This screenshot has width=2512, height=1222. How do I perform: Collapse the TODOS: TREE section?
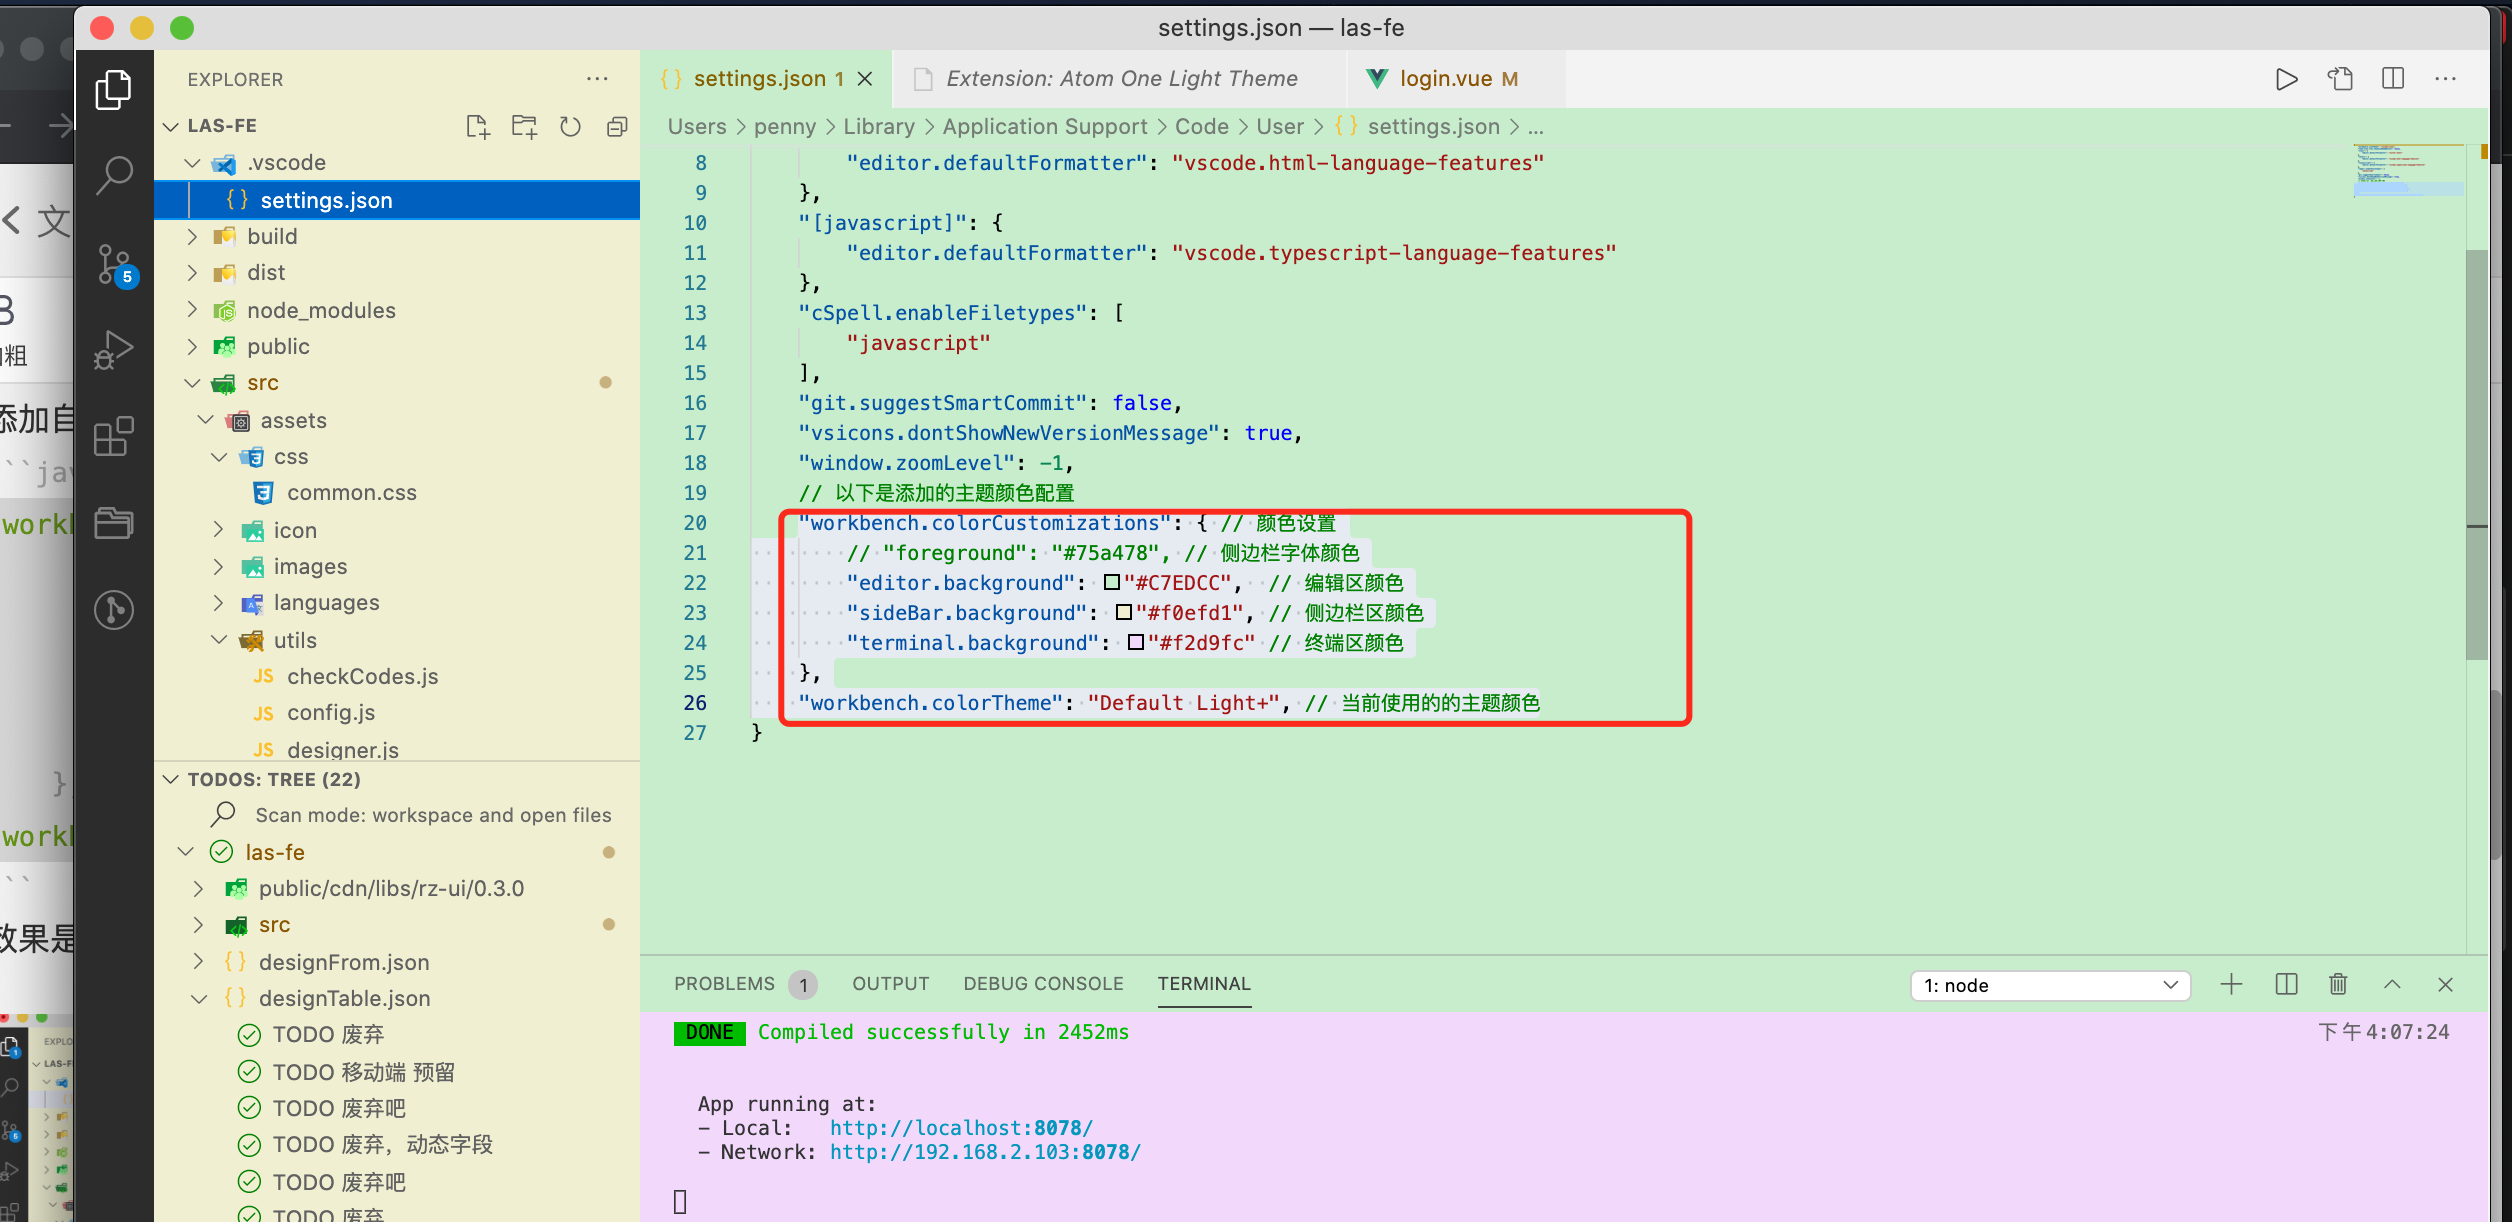click(171, 779)
